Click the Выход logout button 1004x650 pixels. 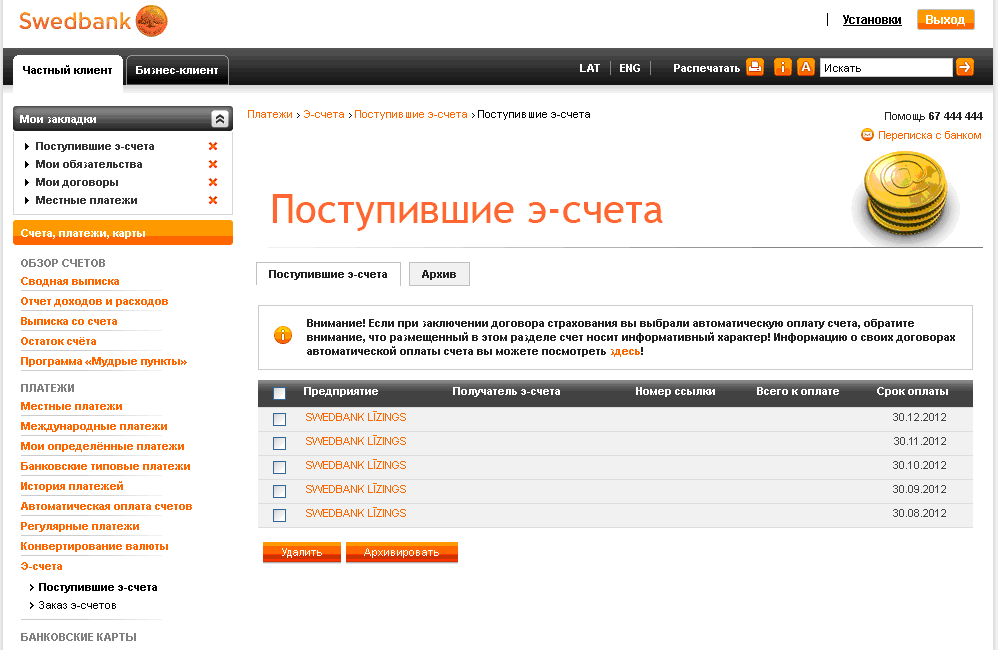click(945, 20)
